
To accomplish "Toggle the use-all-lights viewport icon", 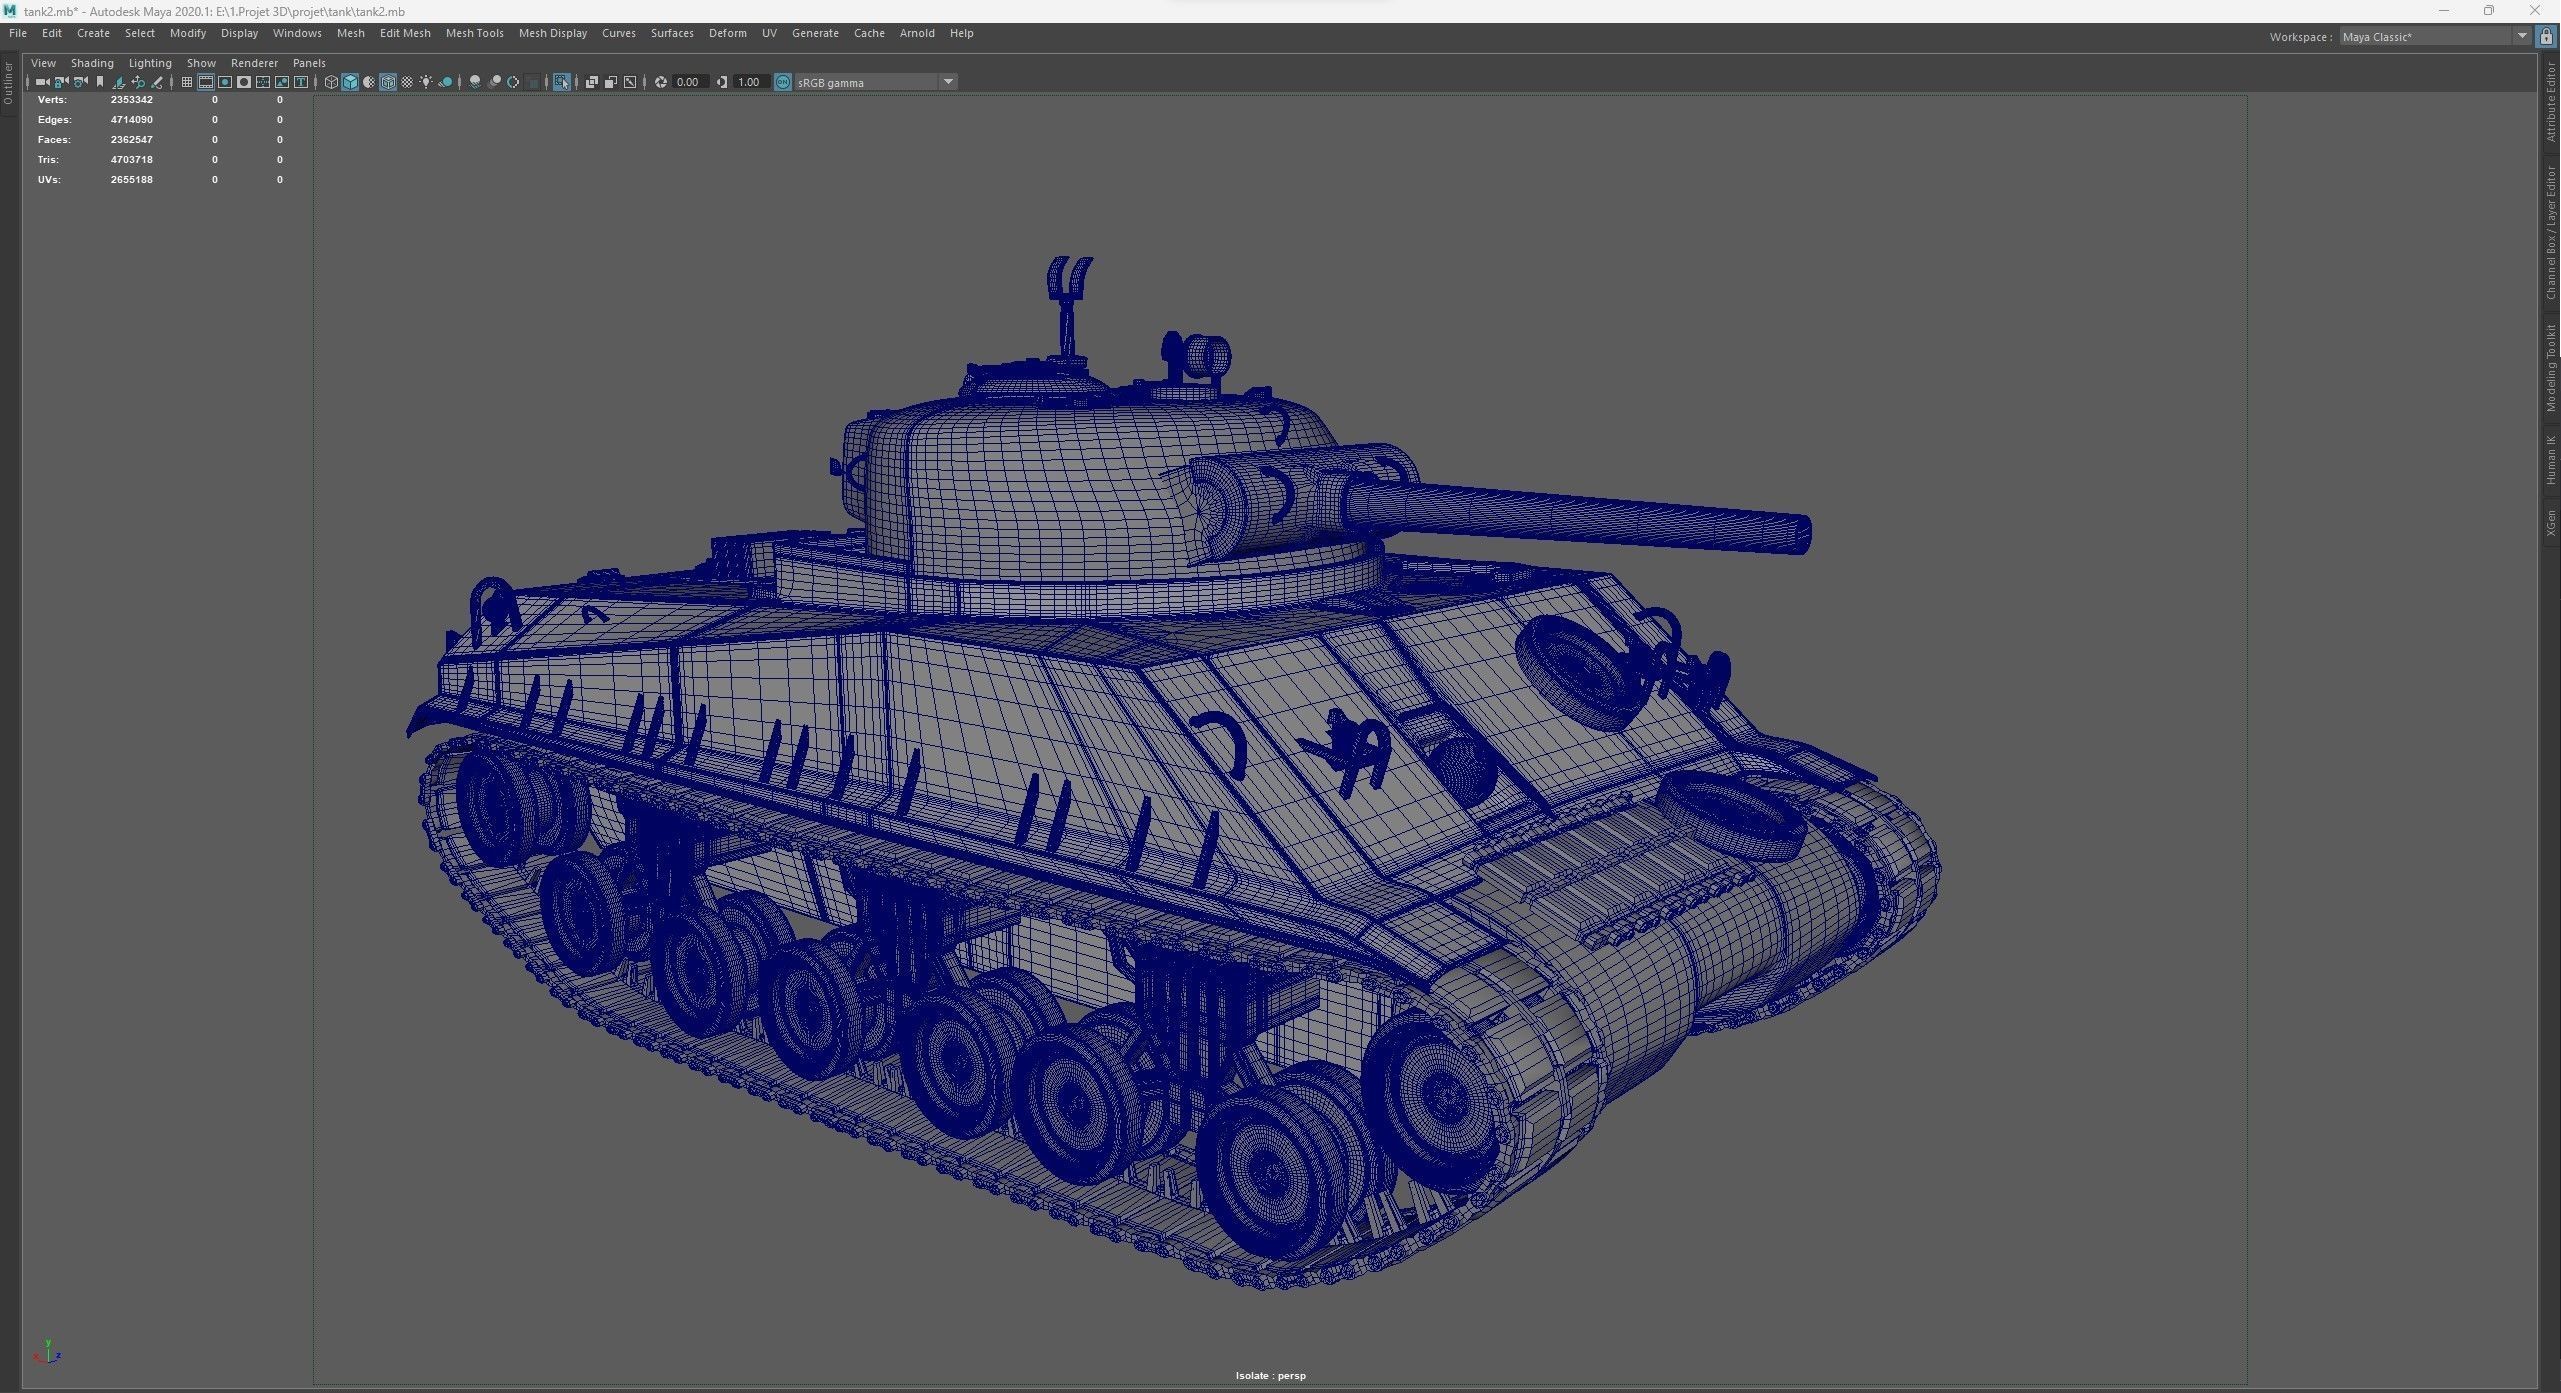I will click(x=427, y=82).
